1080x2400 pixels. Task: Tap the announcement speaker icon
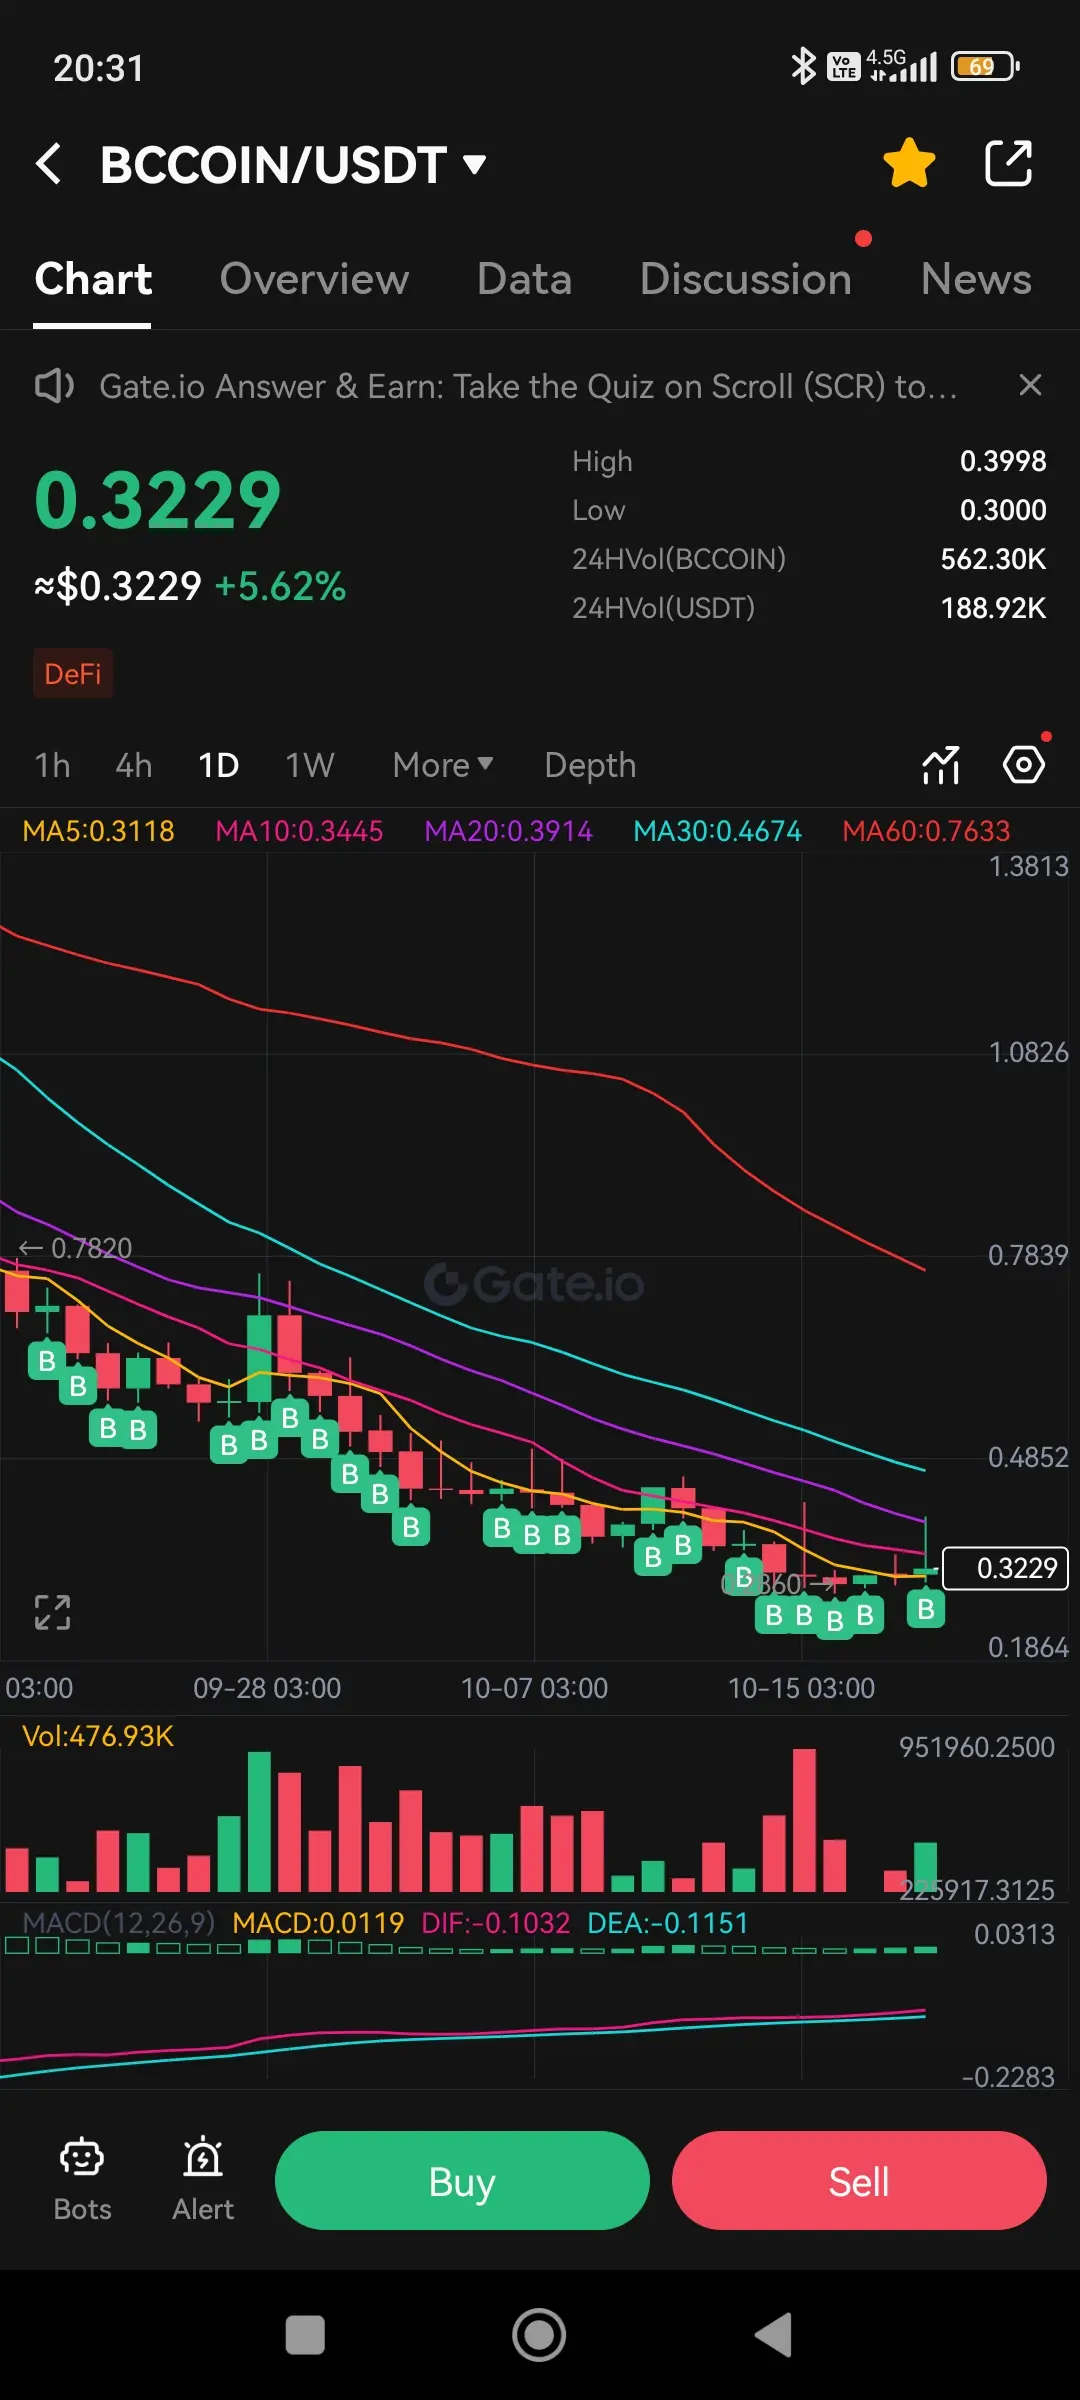54,386
